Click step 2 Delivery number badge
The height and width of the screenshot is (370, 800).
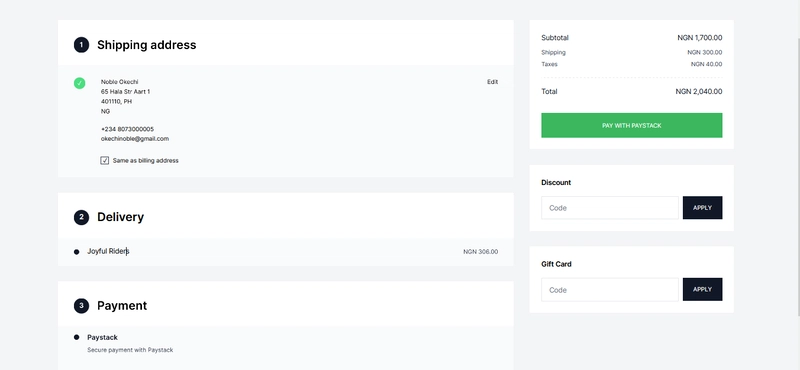pyautogui.click(x=81, y=217)
